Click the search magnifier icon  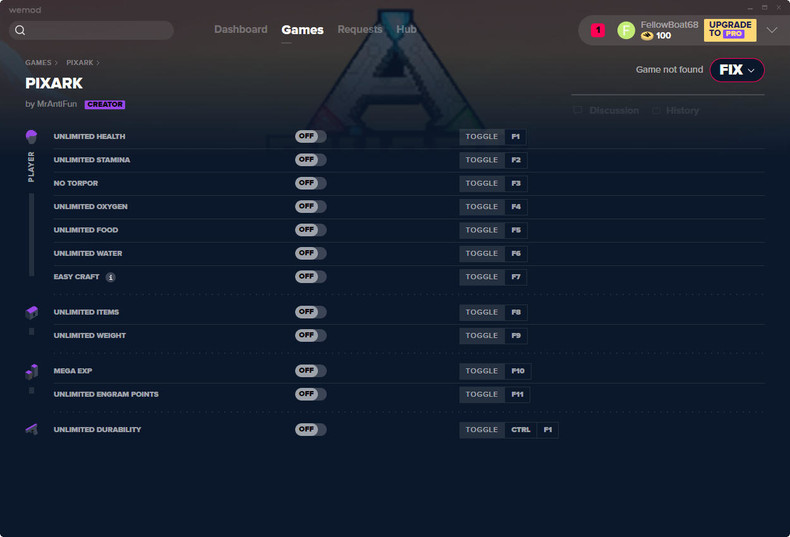[20, 30]
